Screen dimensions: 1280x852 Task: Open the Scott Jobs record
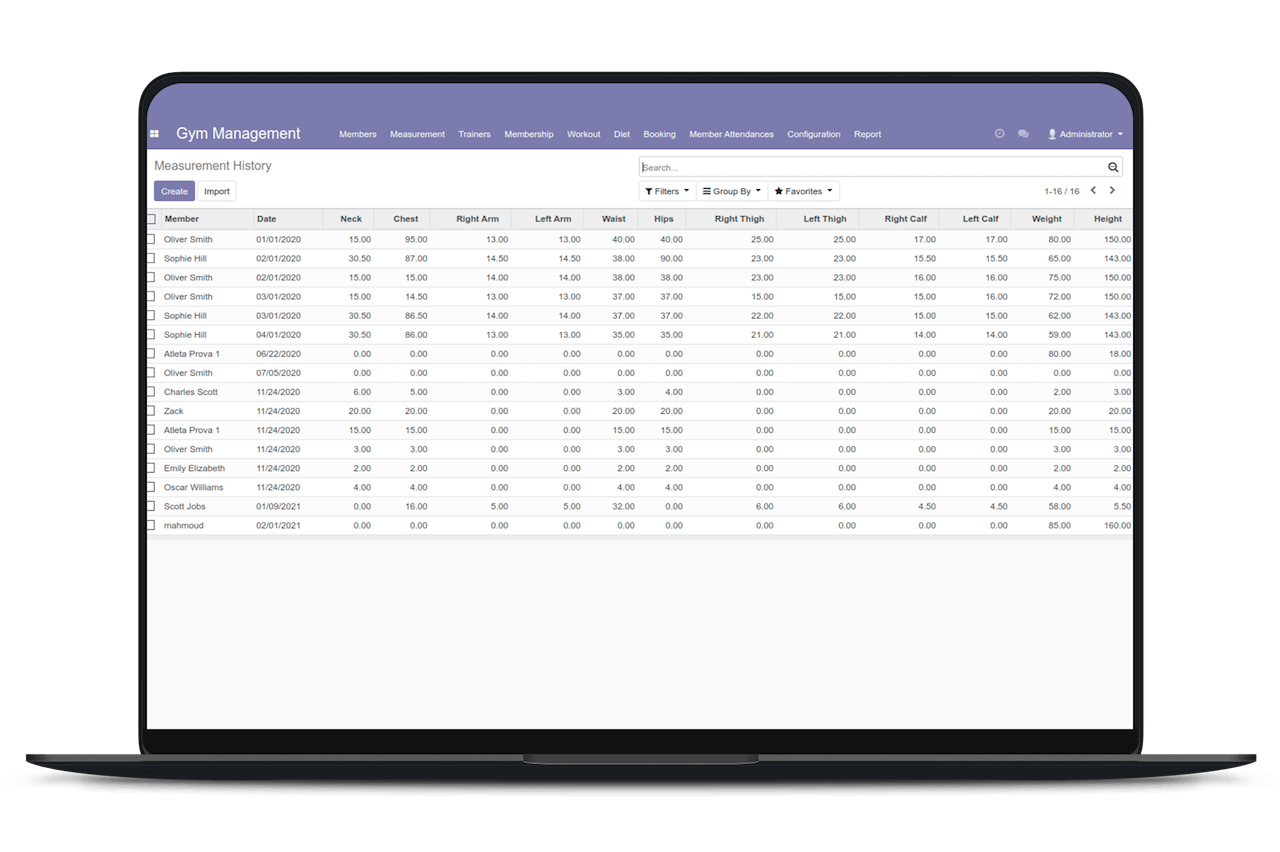(185, 506)
